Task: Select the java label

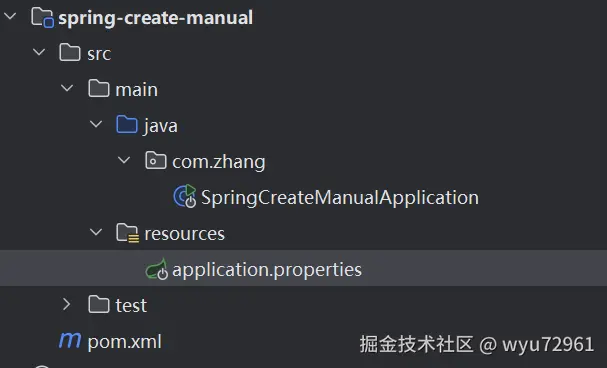Action: point(161,126)
